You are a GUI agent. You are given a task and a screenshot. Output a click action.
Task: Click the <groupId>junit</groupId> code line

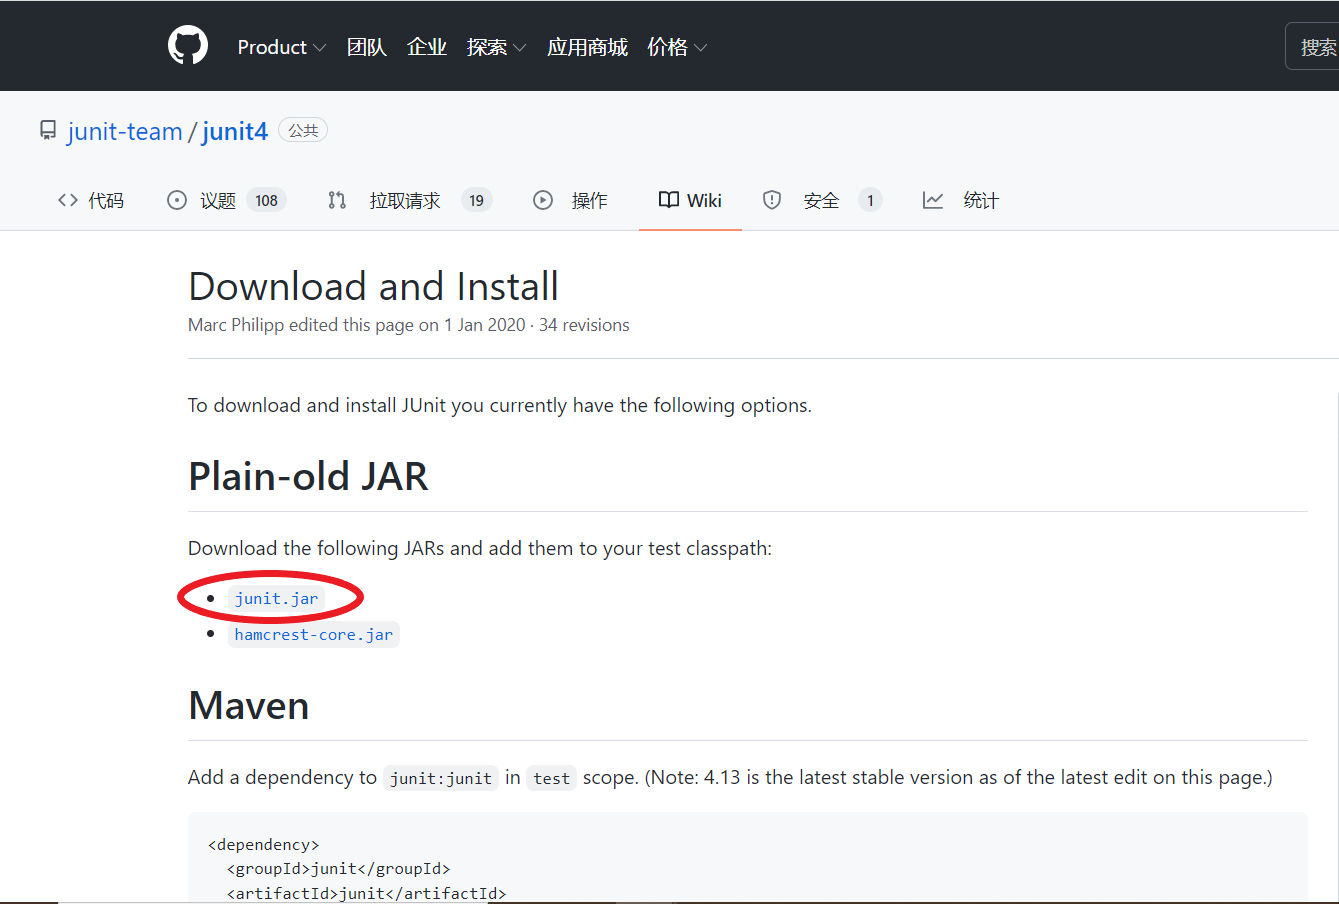click(x=339, y=869)
